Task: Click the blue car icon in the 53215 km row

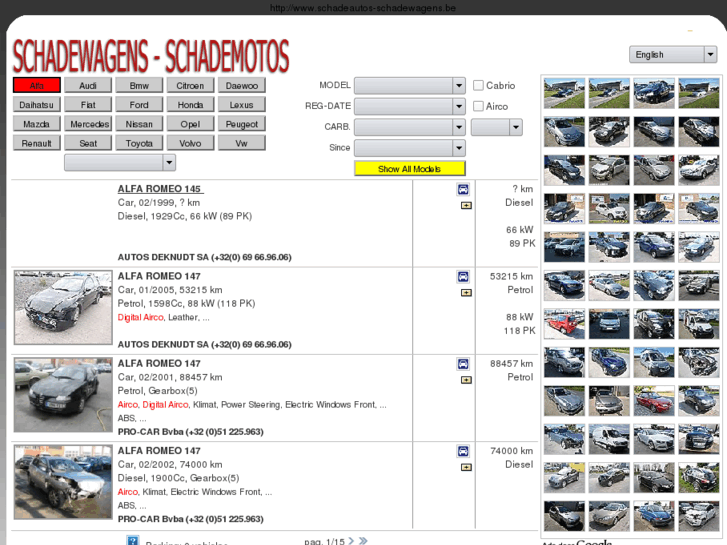Action: 463,276
